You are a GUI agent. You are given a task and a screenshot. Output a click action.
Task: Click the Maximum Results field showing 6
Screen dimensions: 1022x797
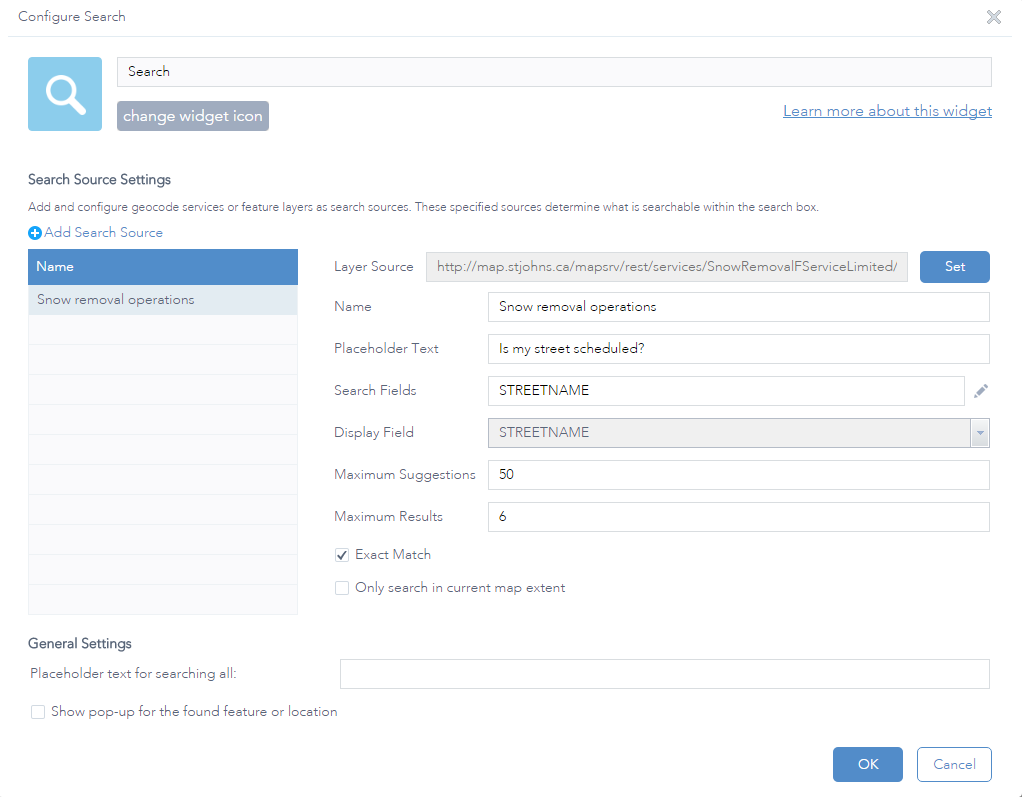738,517
